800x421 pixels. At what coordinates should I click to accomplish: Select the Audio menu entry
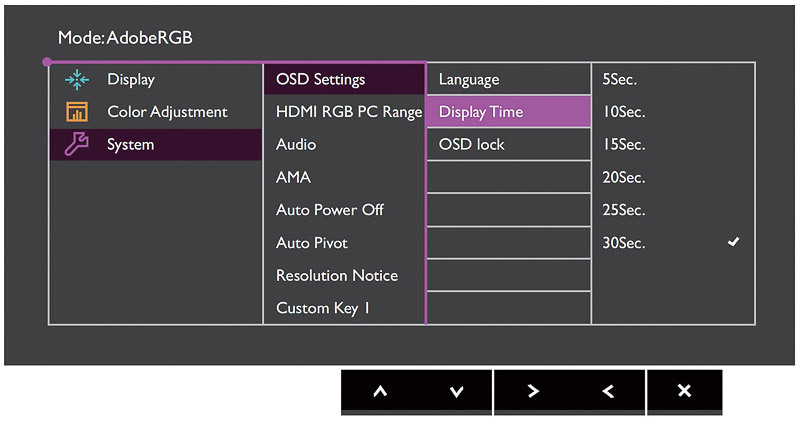tap(344, 145)
